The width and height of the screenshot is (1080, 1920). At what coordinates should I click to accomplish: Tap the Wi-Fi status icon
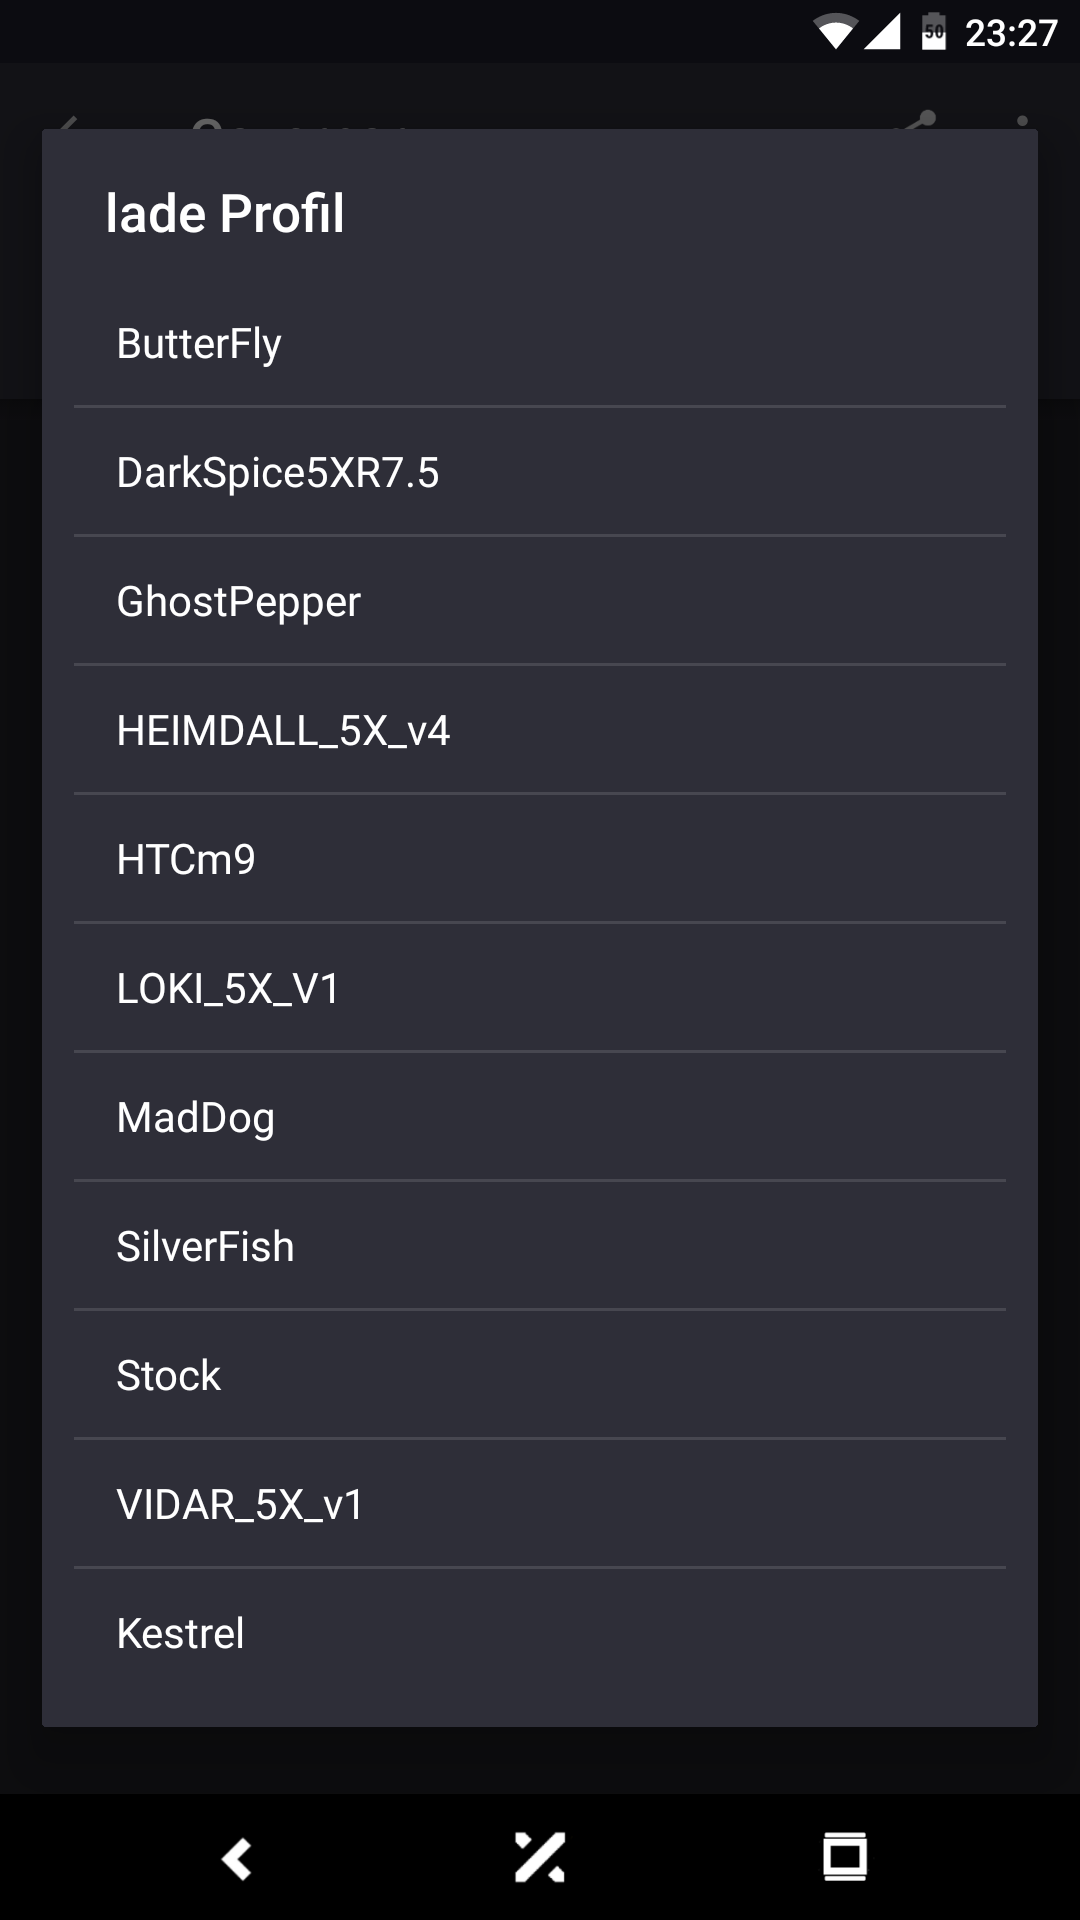(x=834, y=33)
